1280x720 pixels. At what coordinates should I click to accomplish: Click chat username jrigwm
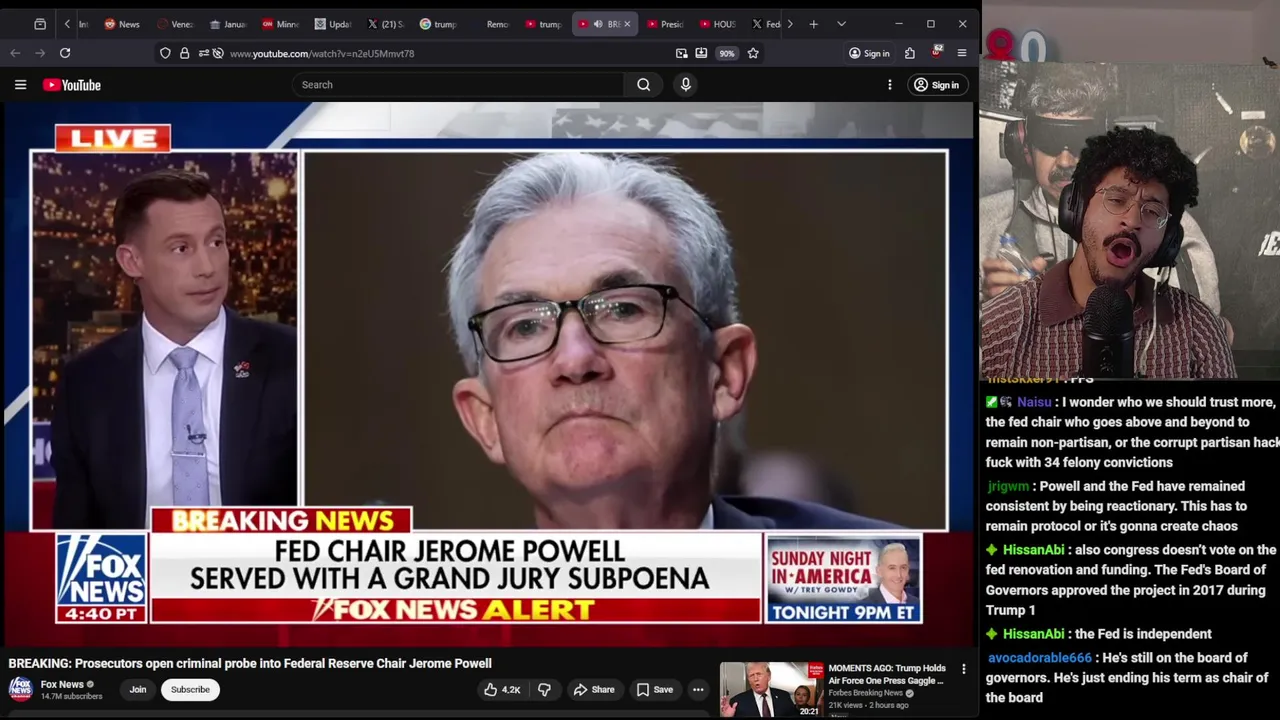tap(1008, 486)
